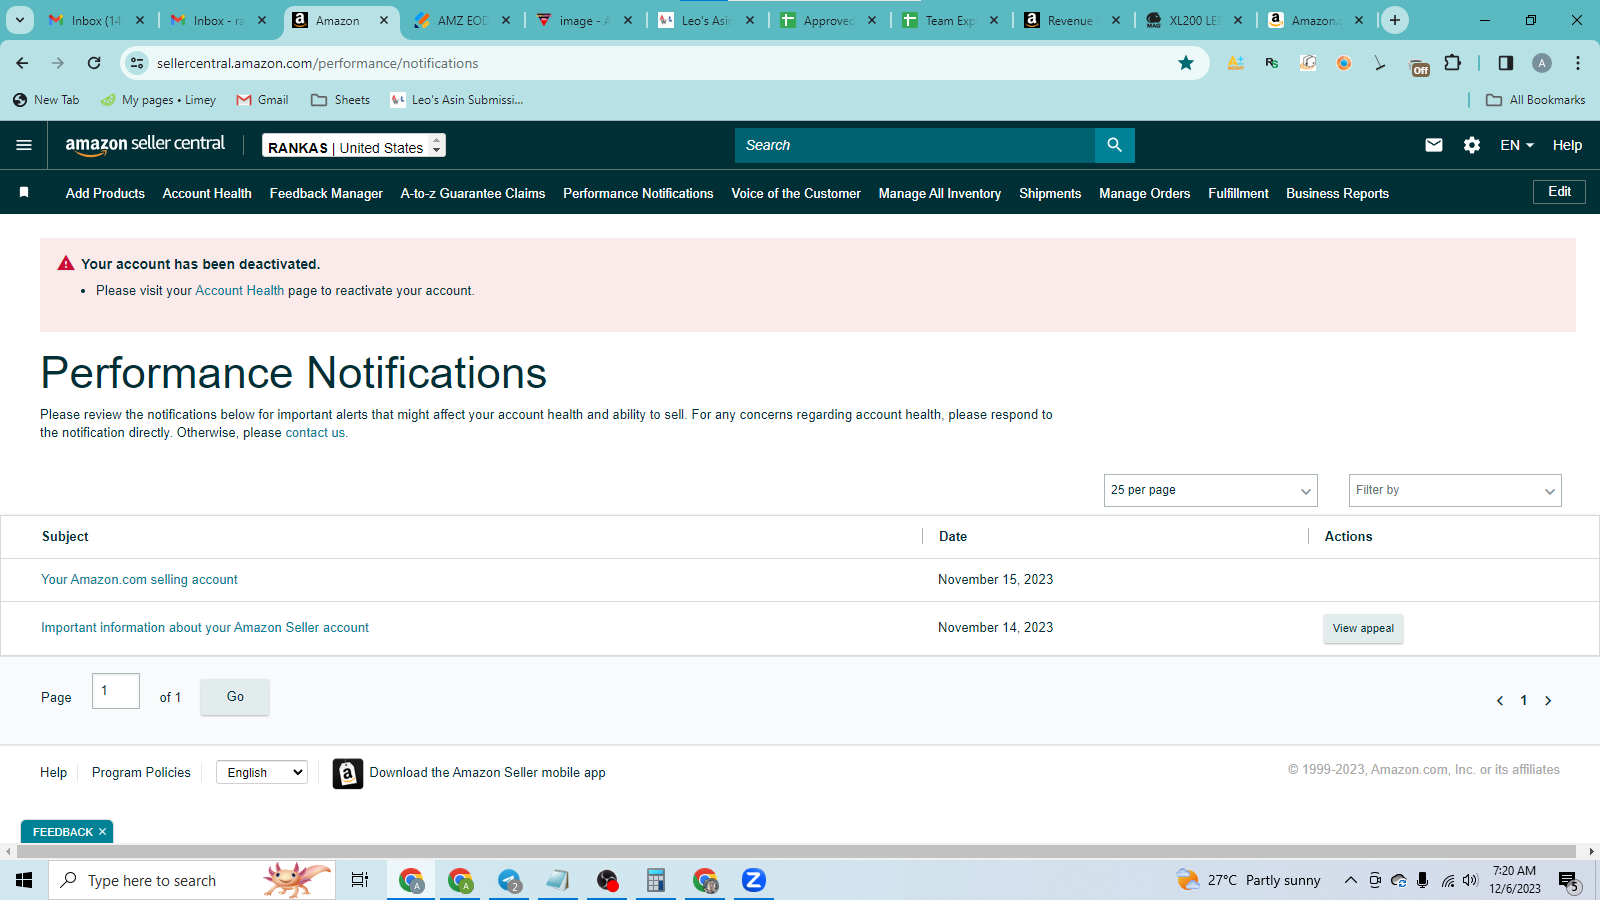Open Chrome side panel icon

click(x=1506, y=63)
